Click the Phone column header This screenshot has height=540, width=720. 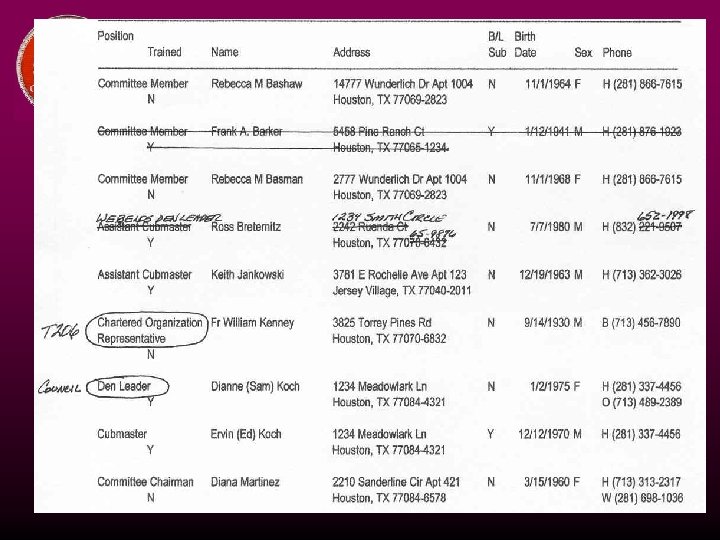617,53
